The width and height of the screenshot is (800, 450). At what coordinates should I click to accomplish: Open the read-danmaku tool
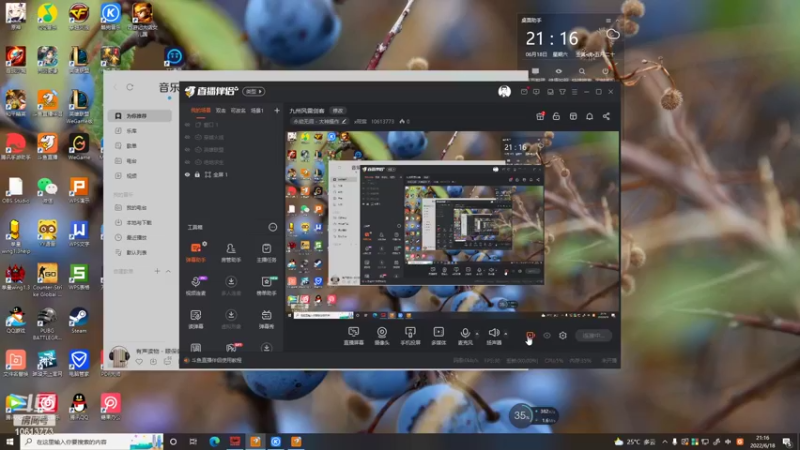pyautogui.click(x=196, y=319)
